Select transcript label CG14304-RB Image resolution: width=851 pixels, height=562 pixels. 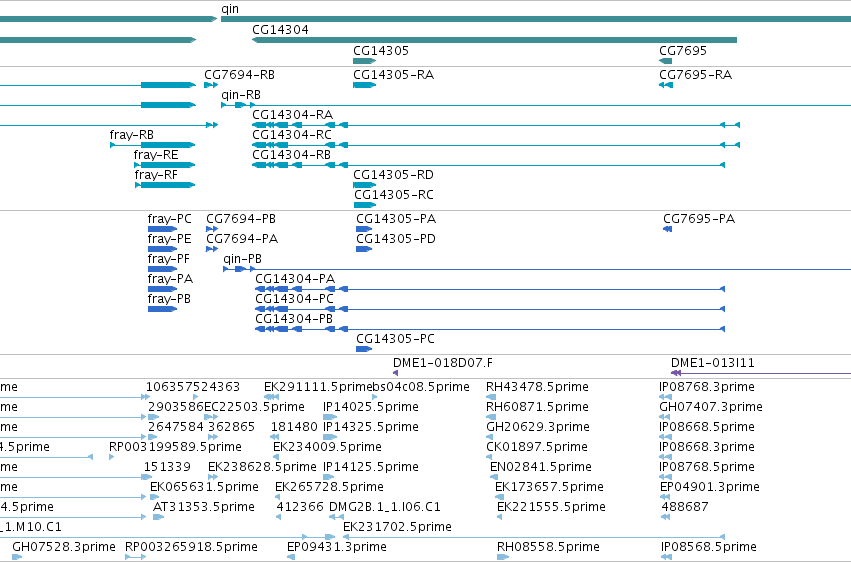tap(291, 155)
